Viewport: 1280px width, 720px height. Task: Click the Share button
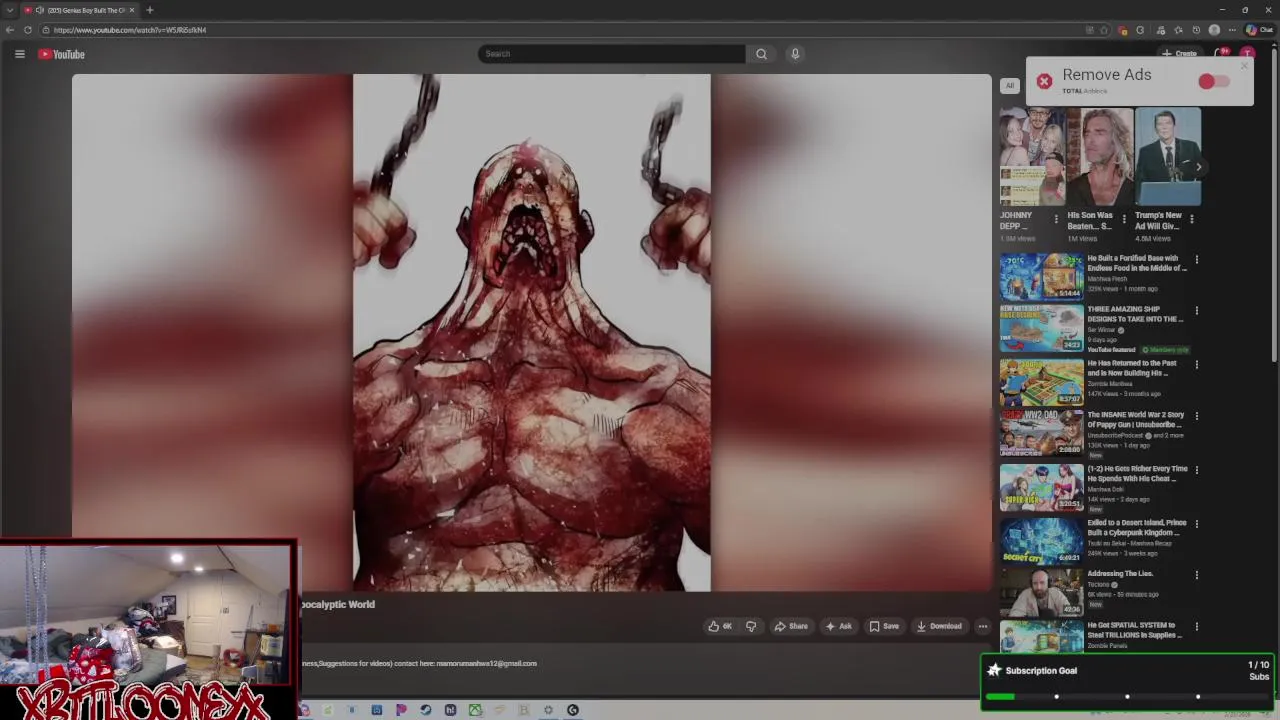791,626
